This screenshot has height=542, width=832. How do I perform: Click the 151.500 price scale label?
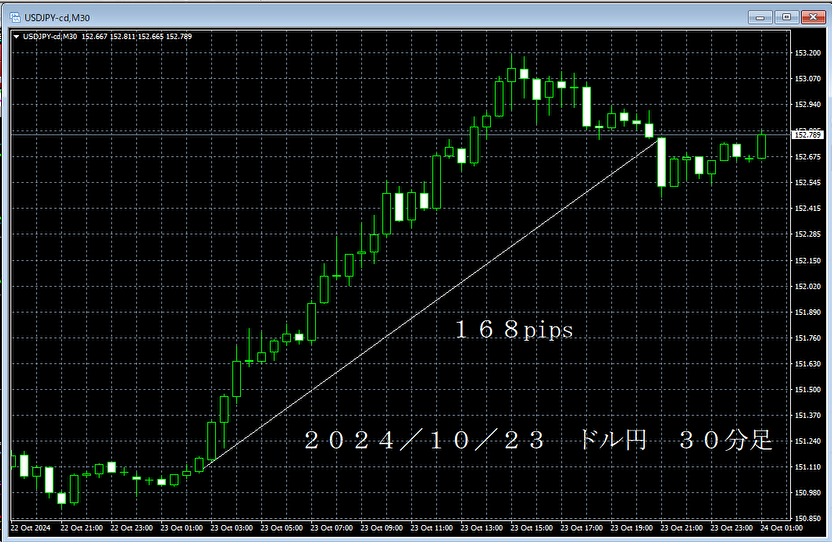point(808,390)
